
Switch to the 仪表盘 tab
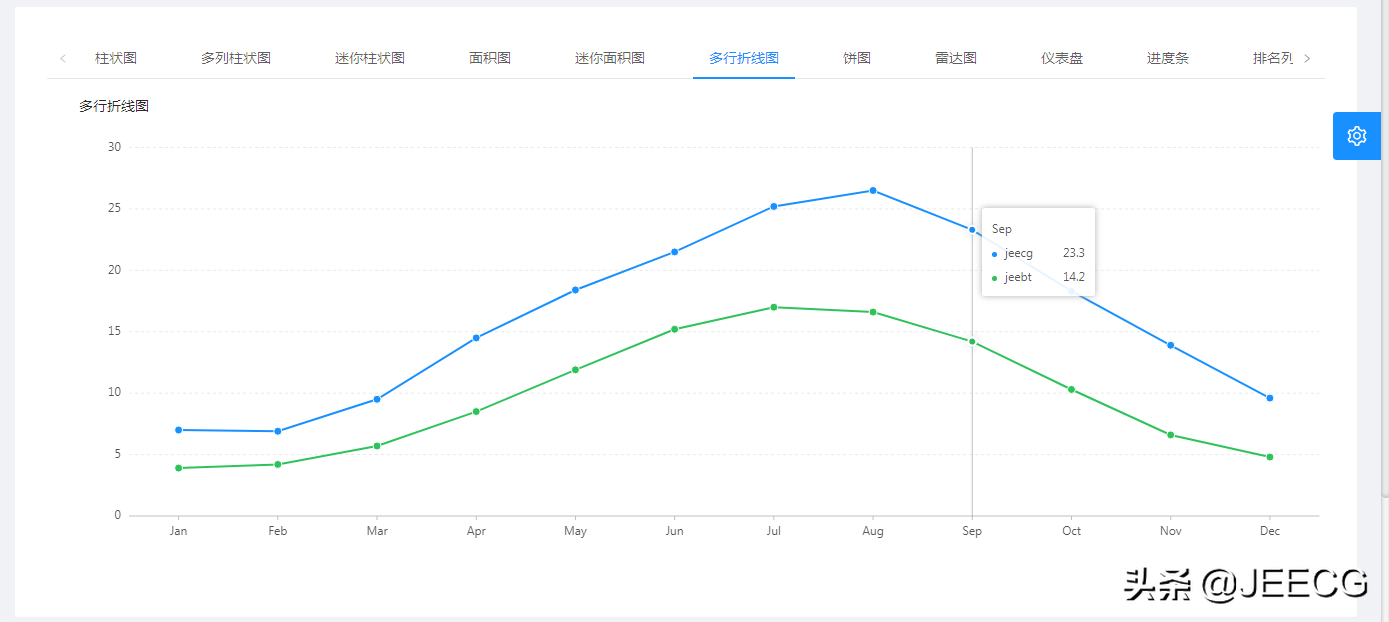1062,58
